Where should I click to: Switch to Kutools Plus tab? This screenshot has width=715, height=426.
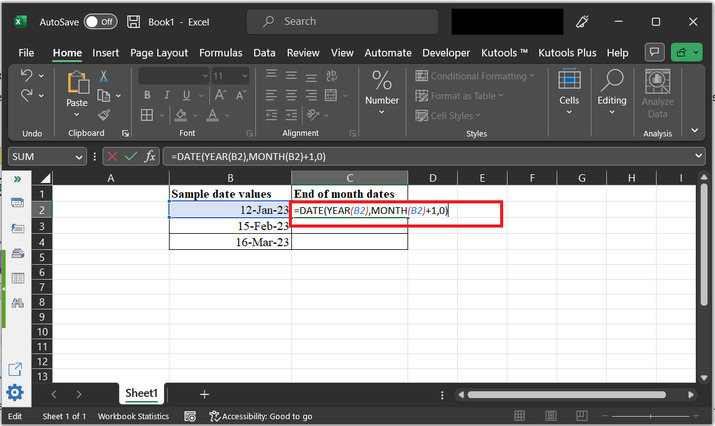click(x=567, y=53)
